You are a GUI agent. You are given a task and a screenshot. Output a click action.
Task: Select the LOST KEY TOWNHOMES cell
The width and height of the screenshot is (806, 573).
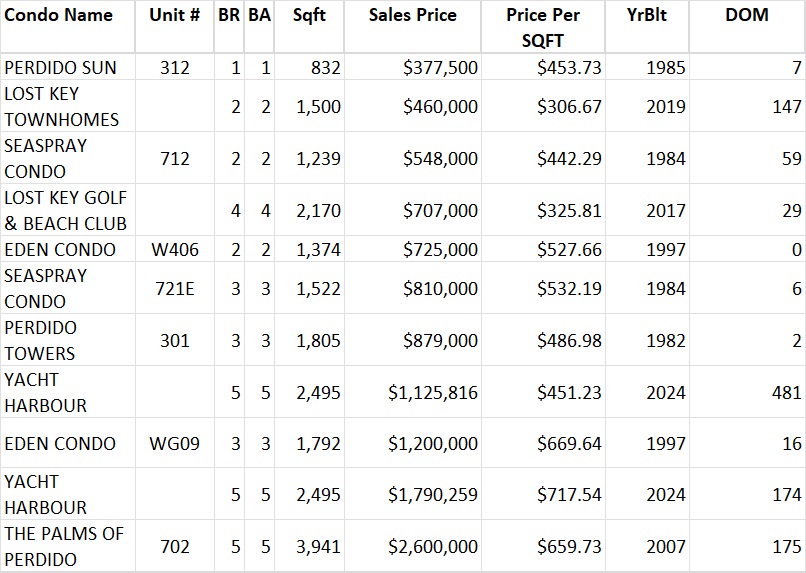pos(62,106)
